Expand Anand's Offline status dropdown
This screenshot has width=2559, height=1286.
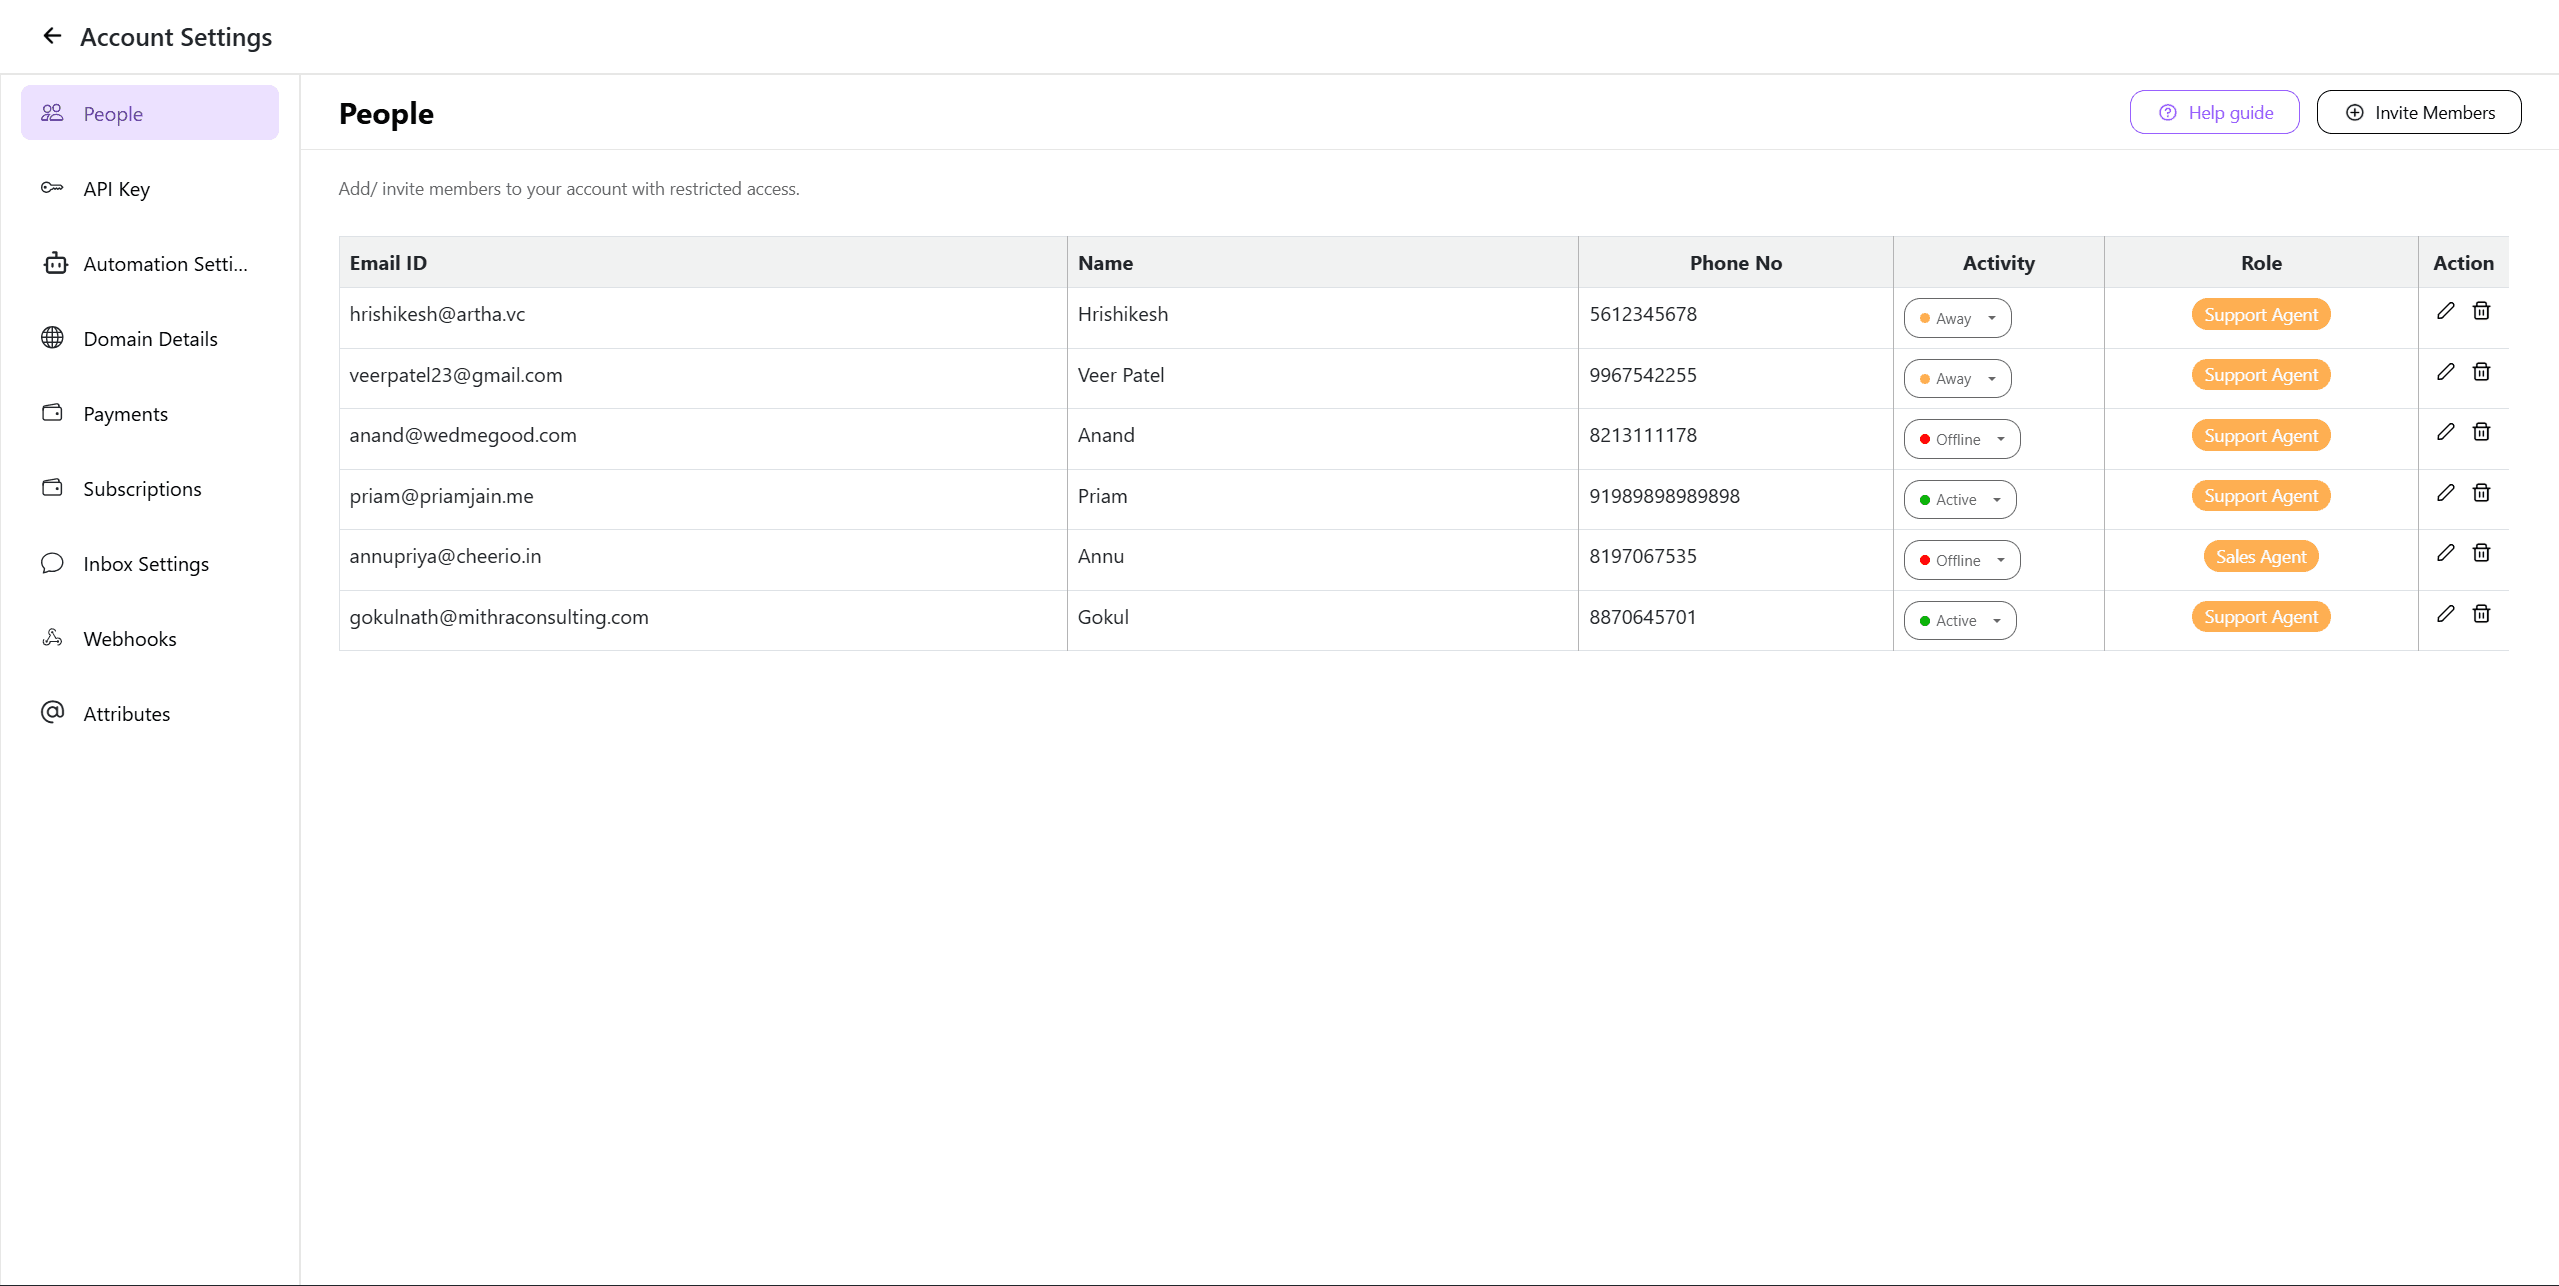point(1961,439)
